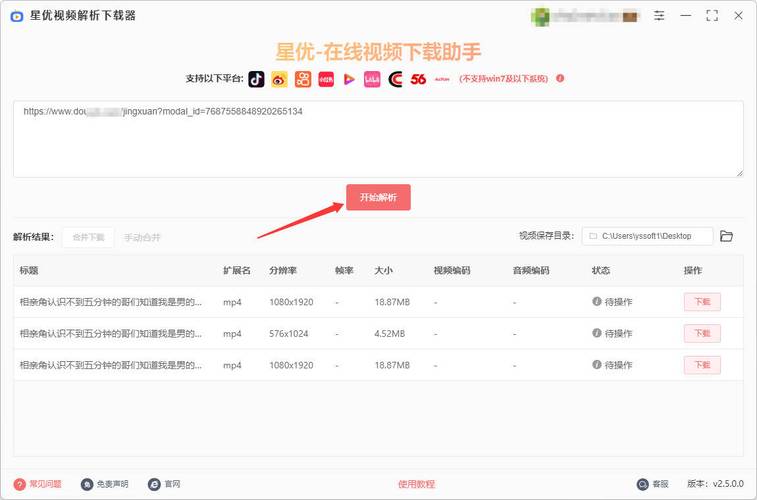Click into the video URL text area
This screenshot has height=500, width=757.
378,139
